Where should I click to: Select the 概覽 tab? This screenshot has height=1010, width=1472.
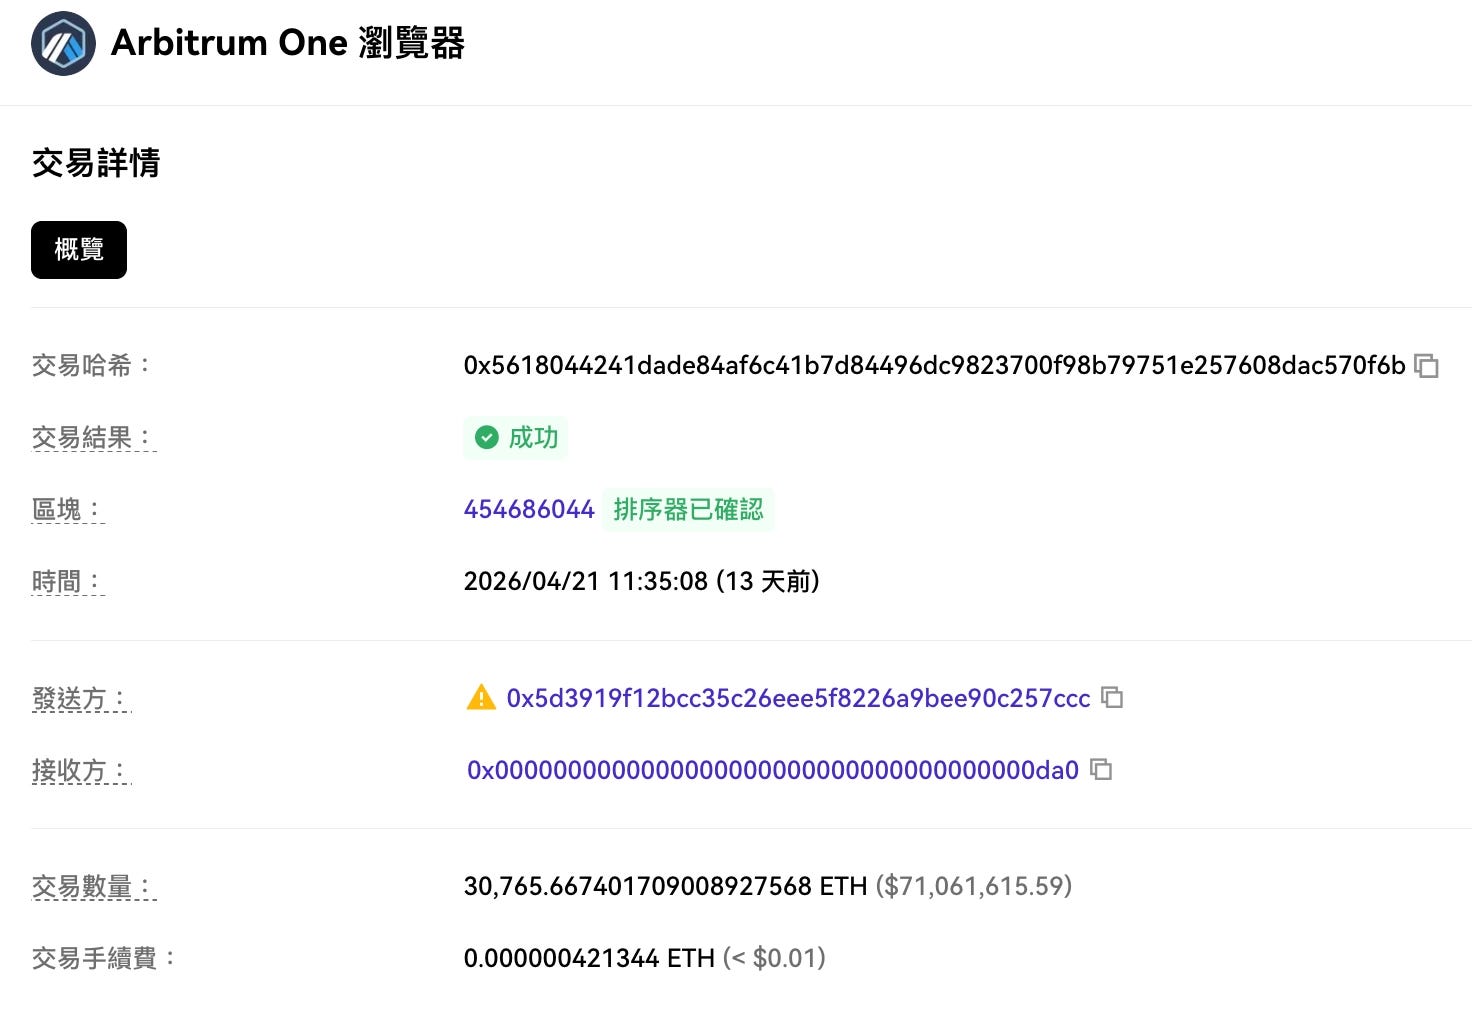pos(79,249)
